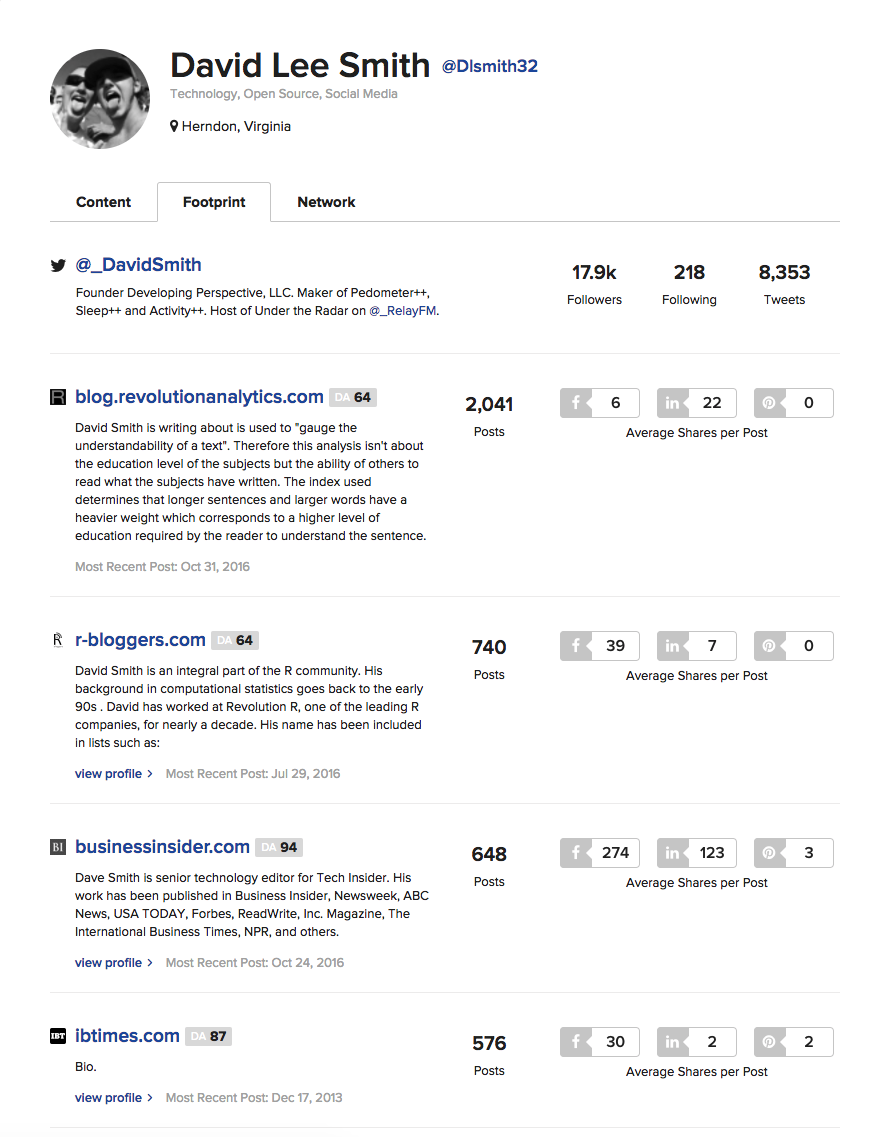Click LinkedIn shares icon for r-bloggers.com
The height and width of the screenshot is (1137, 872).
click(x=672, y=646)
